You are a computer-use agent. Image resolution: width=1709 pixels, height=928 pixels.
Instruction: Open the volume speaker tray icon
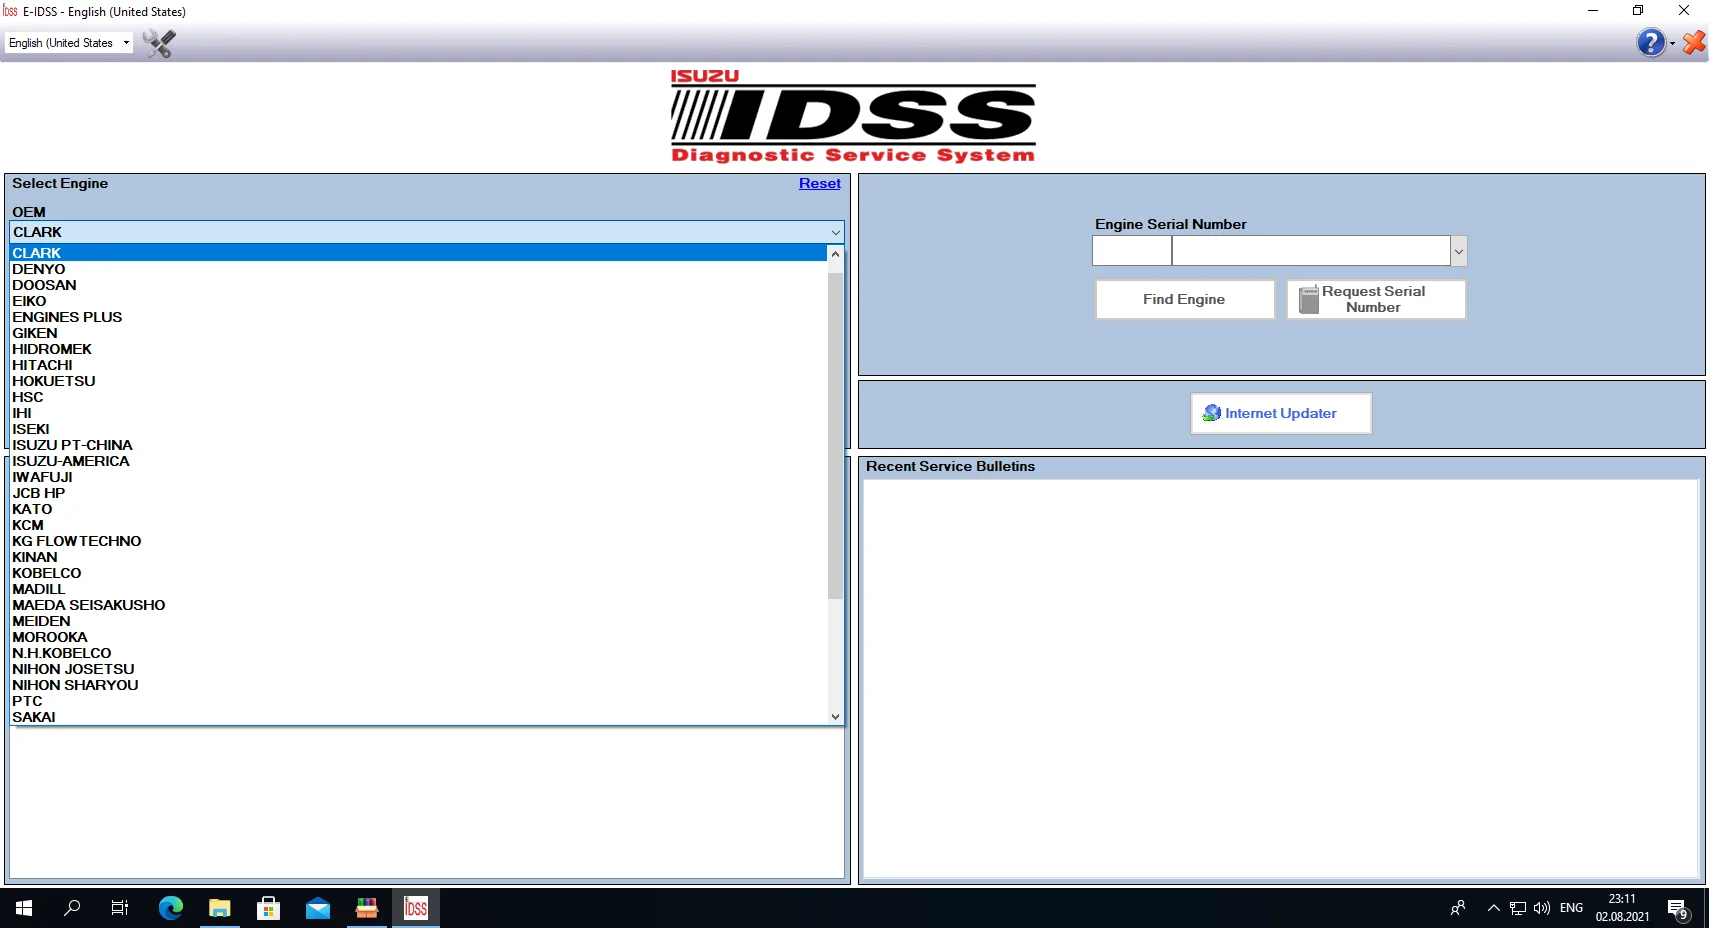click(x=1541, y=908)
